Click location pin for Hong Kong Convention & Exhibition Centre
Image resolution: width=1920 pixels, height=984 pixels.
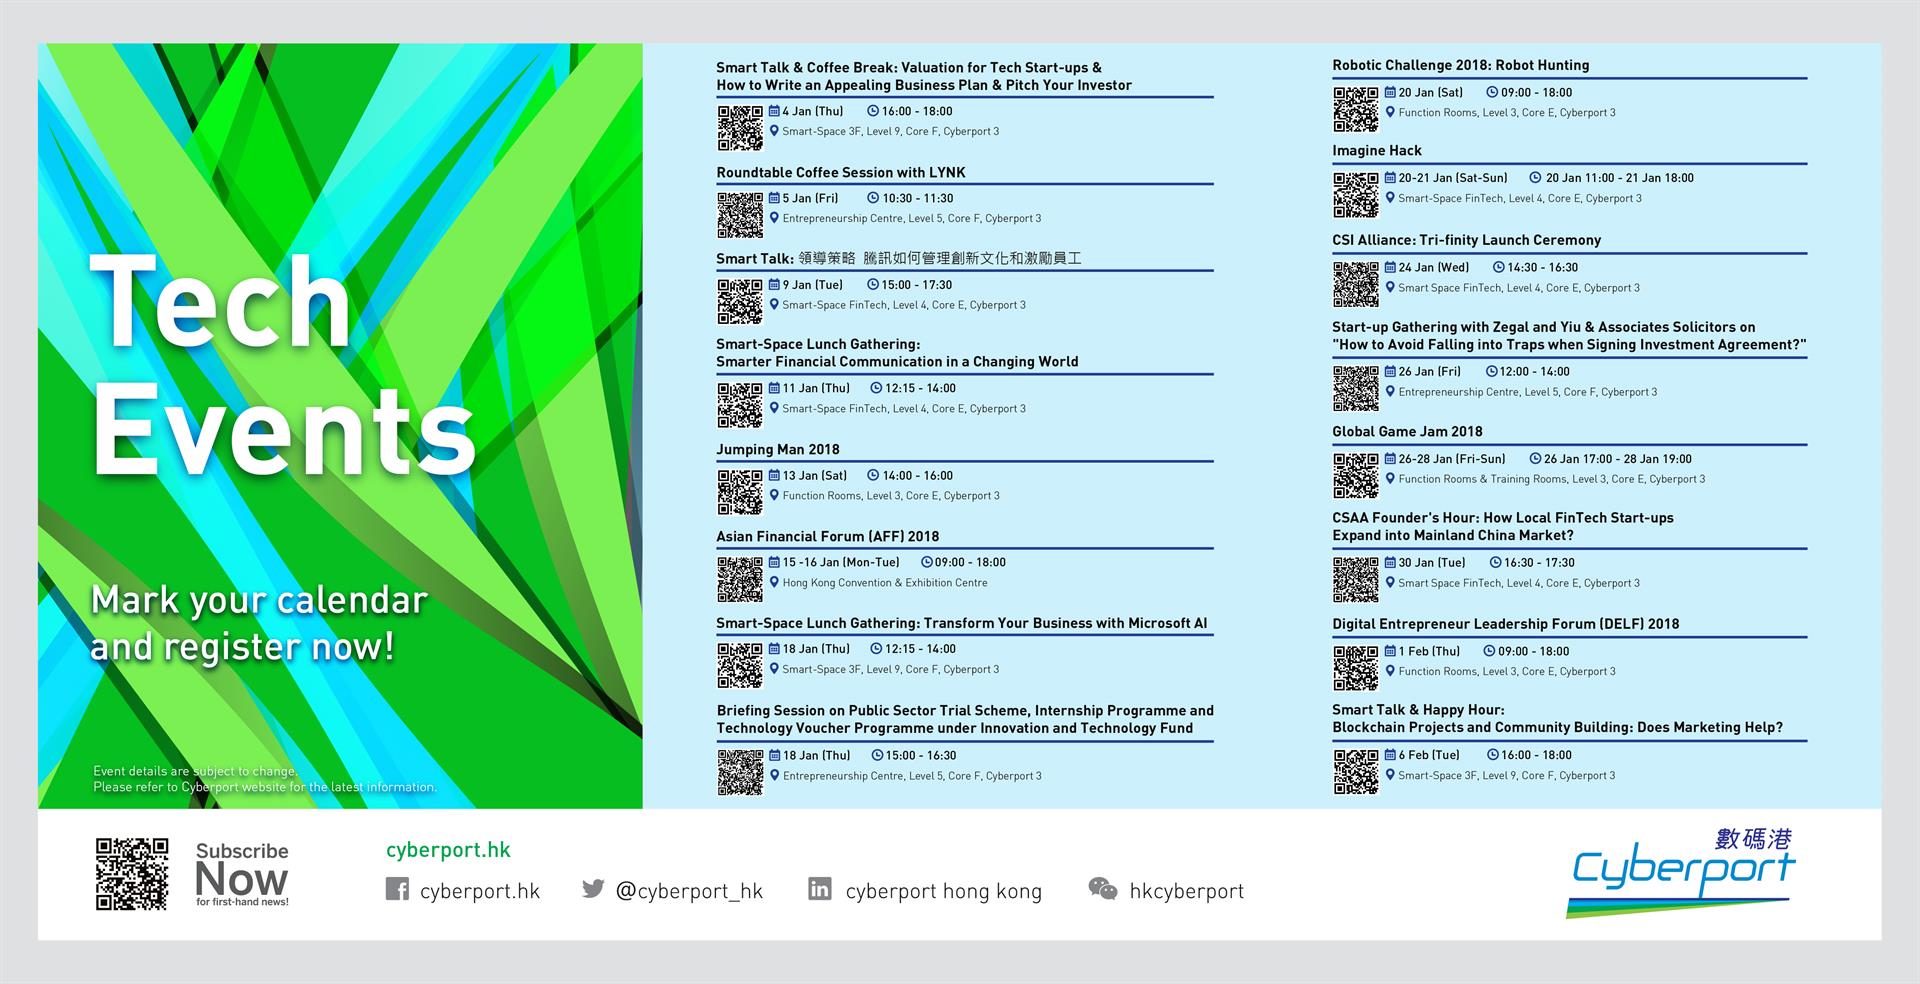click(x=774, y=582)
